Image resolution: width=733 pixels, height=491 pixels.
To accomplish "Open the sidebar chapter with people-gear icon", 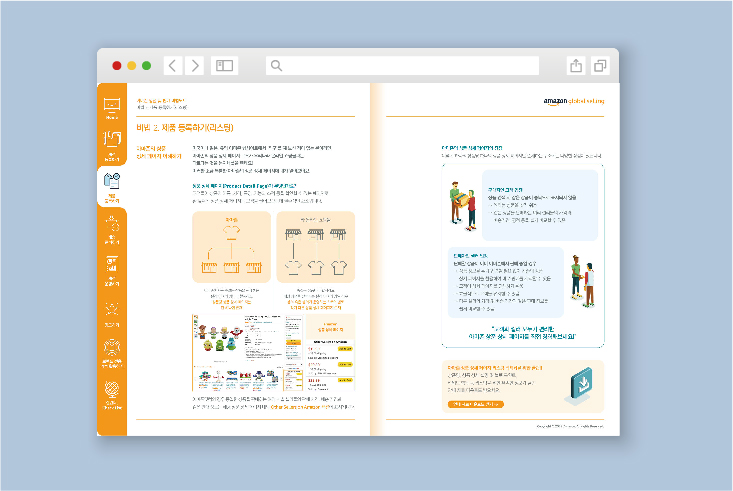I will [x=112, y=229].
